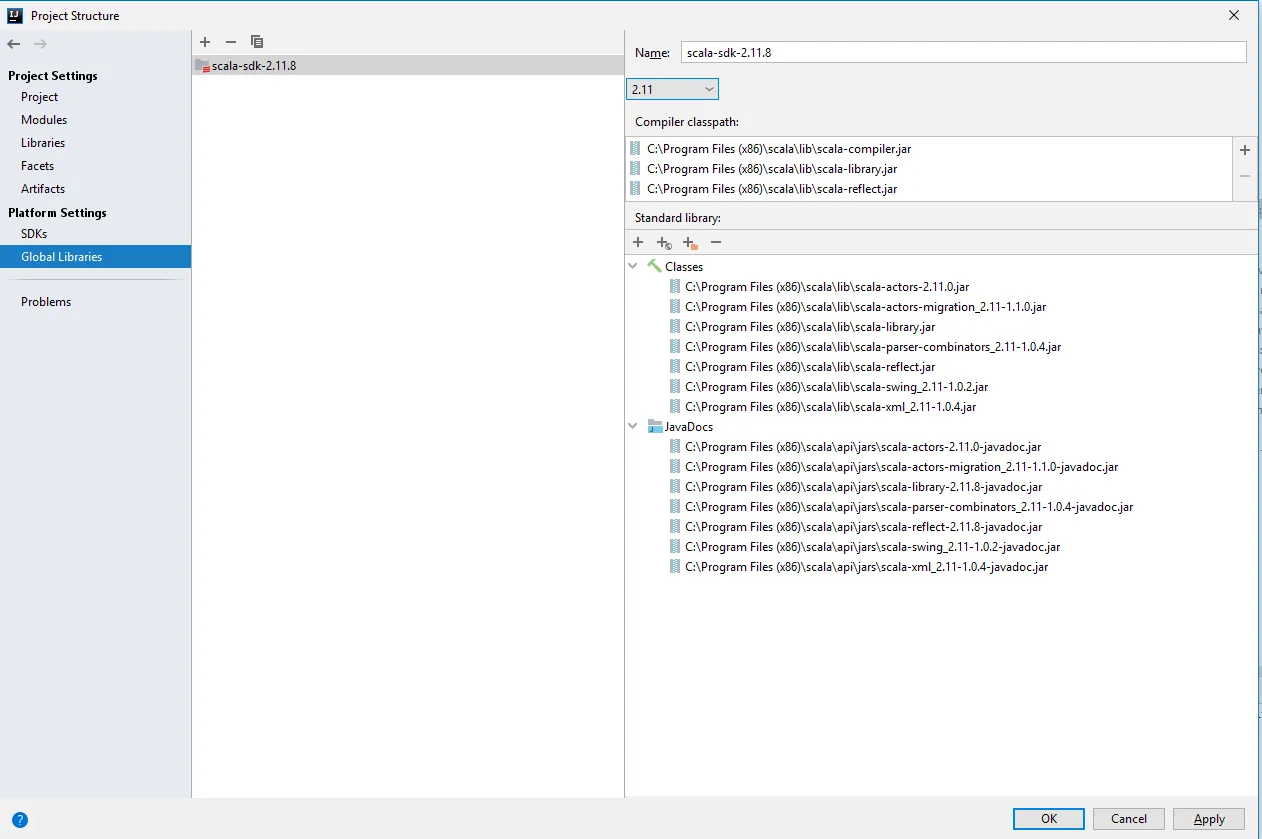The image size is (1262, 839).
Task: Click the library Name input field
Action: [x=964, y=53]
